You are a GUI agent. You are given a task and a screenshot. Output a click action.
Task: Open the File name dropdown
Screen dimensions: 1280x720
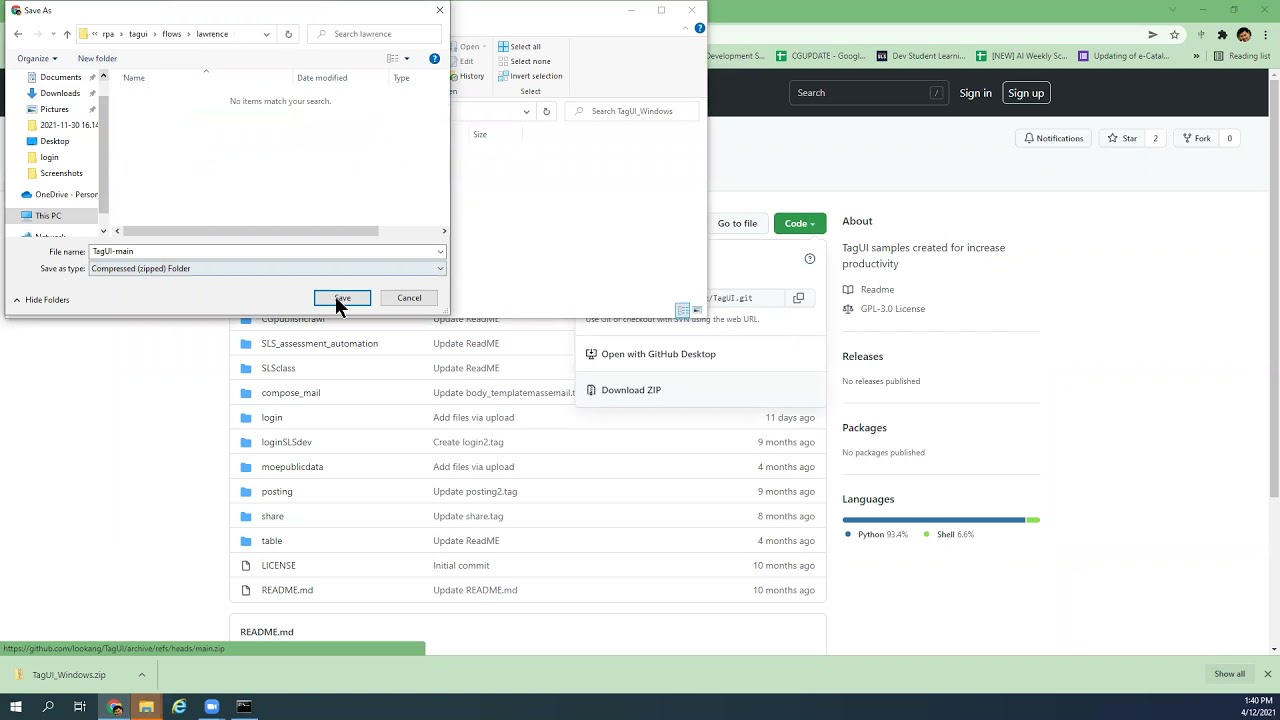pos(440,251)
